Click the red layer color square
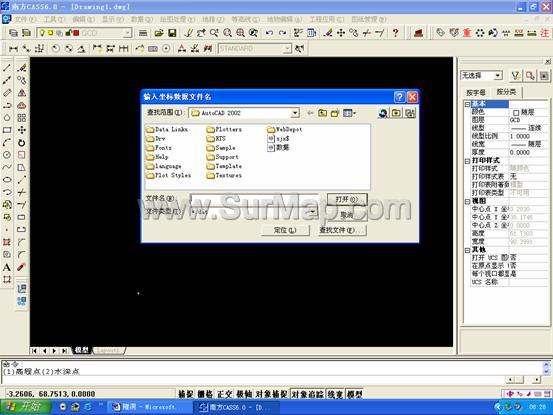The height and width of the screenshot is (415, 553). pyautogui.click(x=76, y=33)
